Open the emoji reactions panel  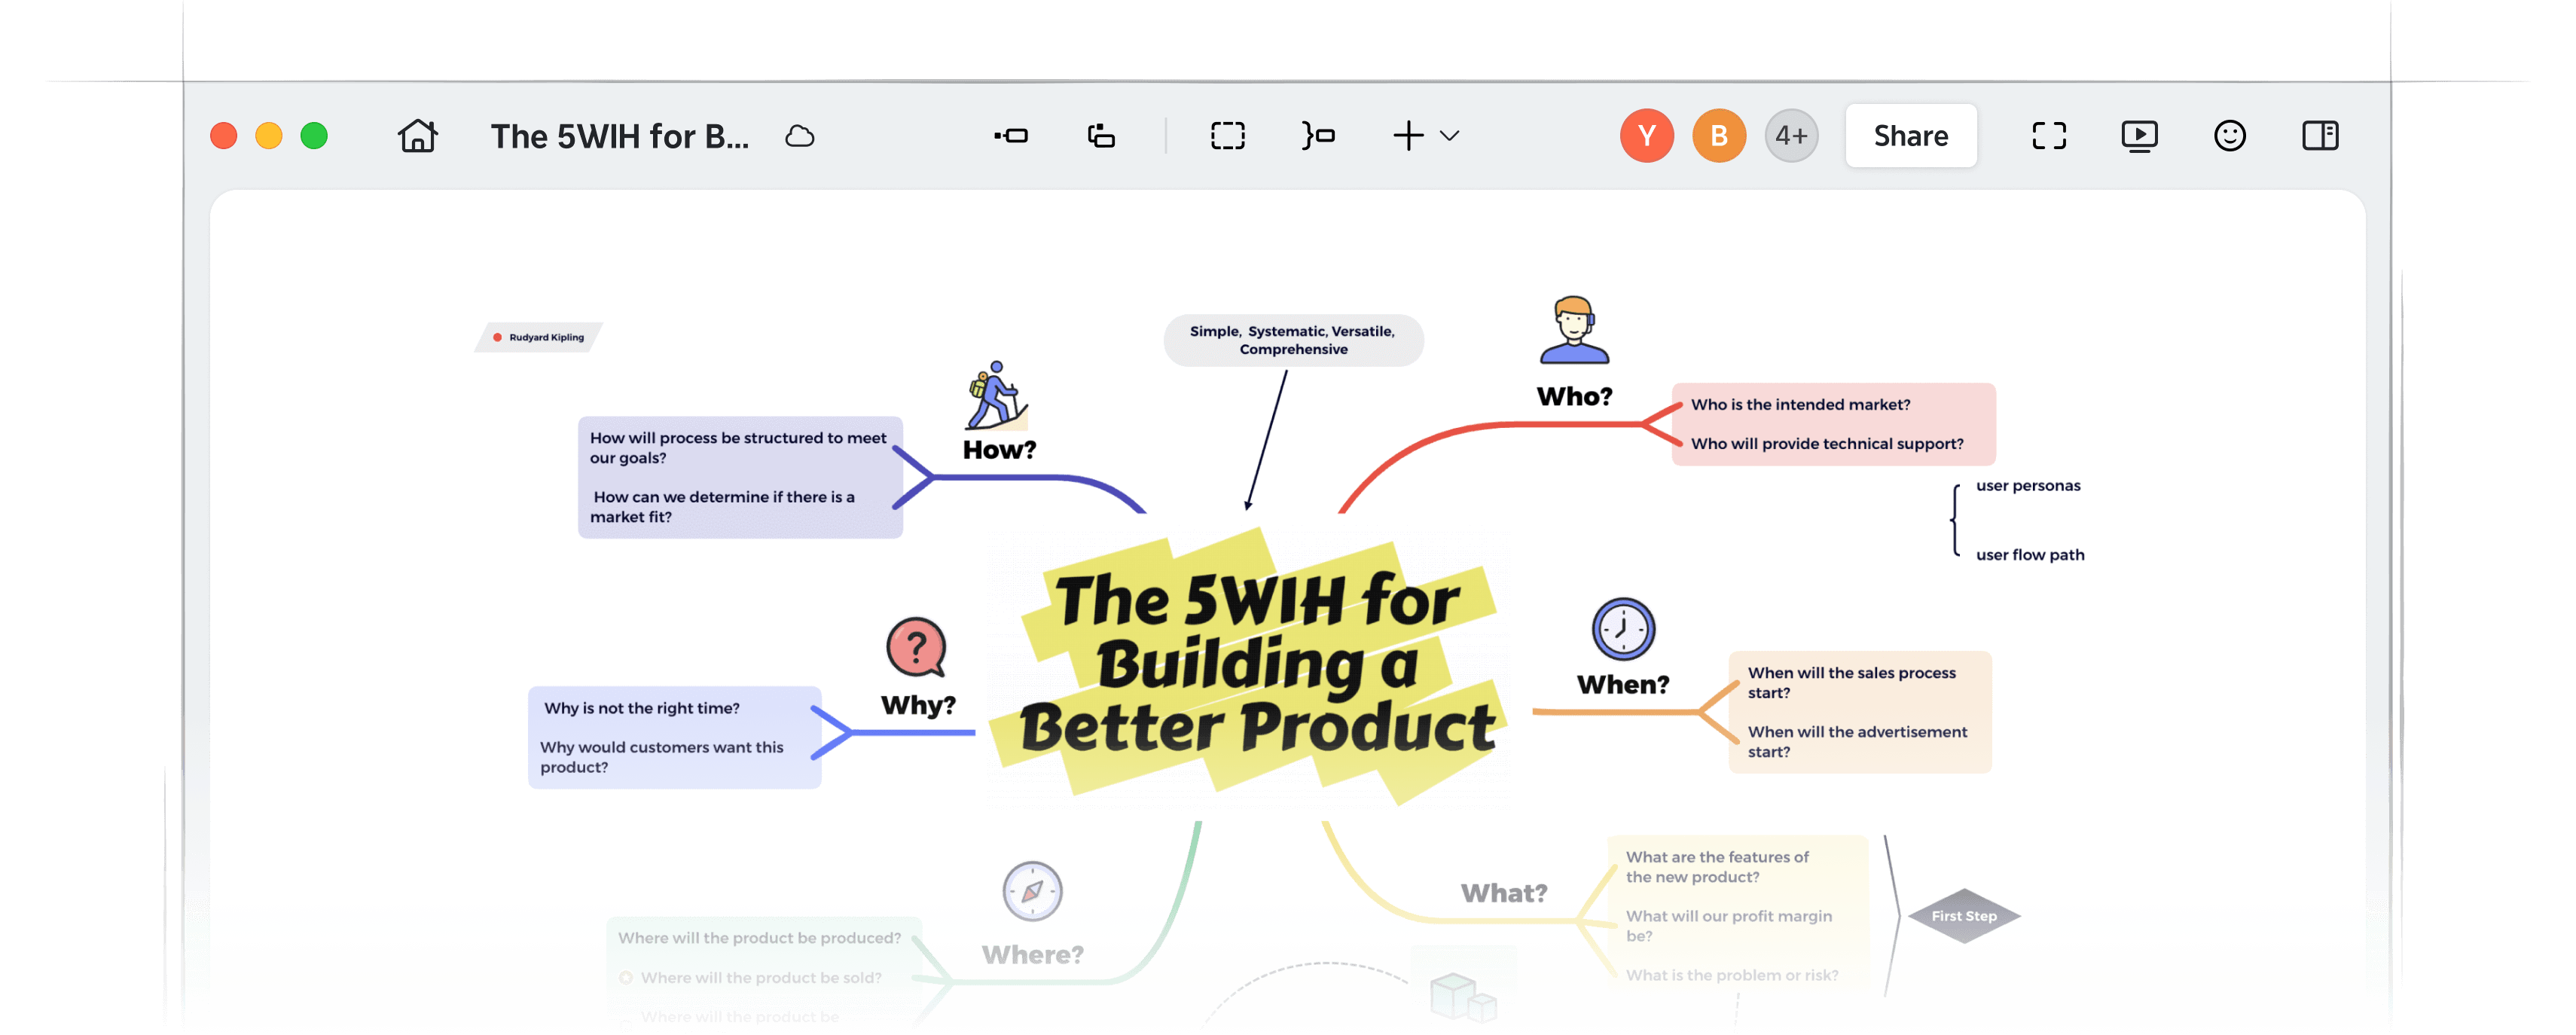pyautogui.click(x=2231, y=135)
